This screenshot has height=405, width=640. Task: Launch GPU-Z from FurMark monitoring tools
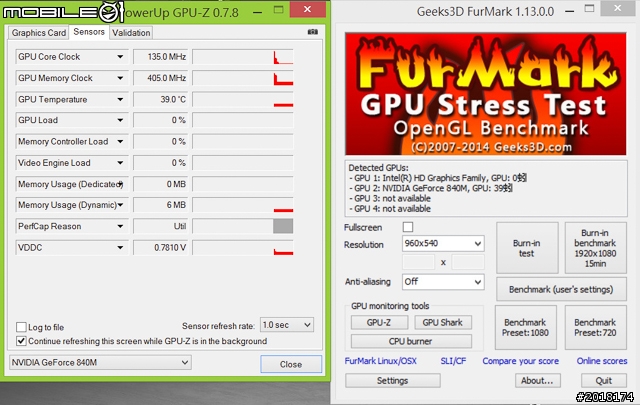(379, 322)
